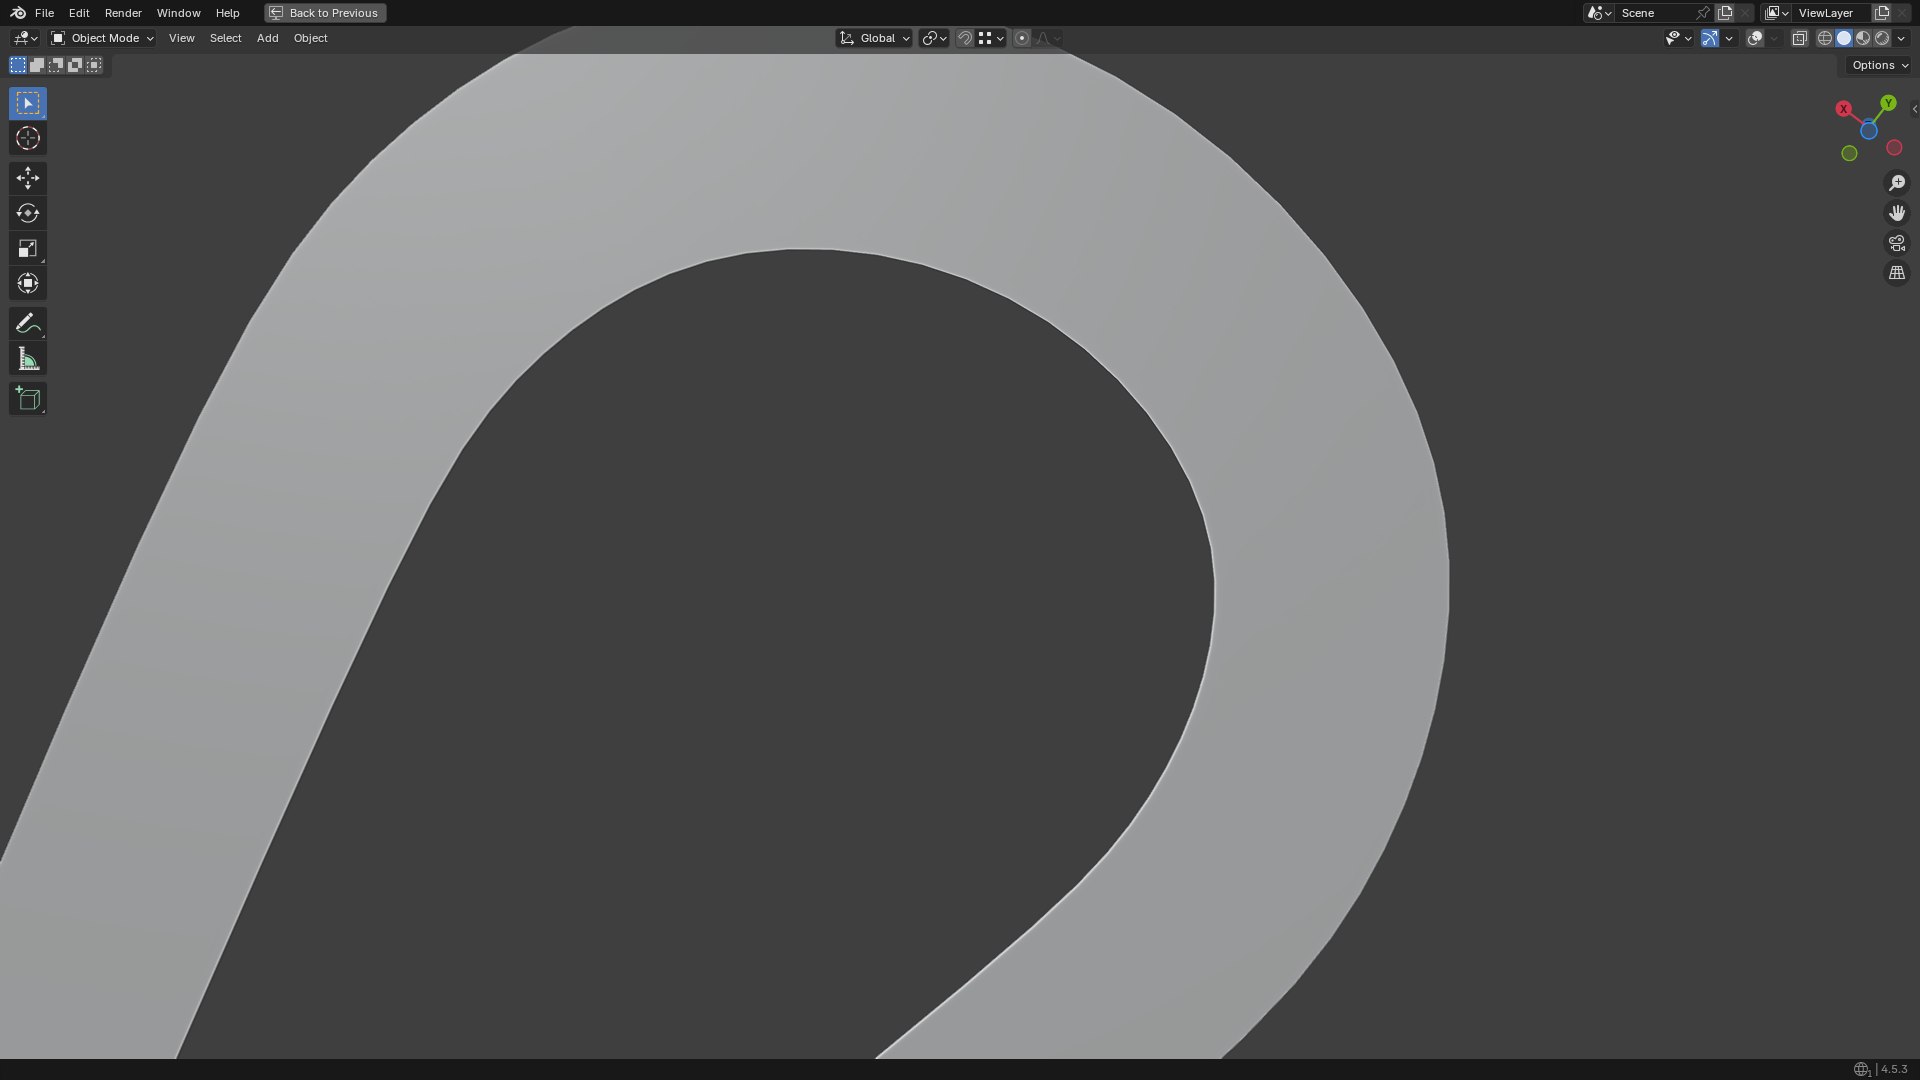Toggle proportional editing
Screen dimensions: 1920x1080
1021,38
